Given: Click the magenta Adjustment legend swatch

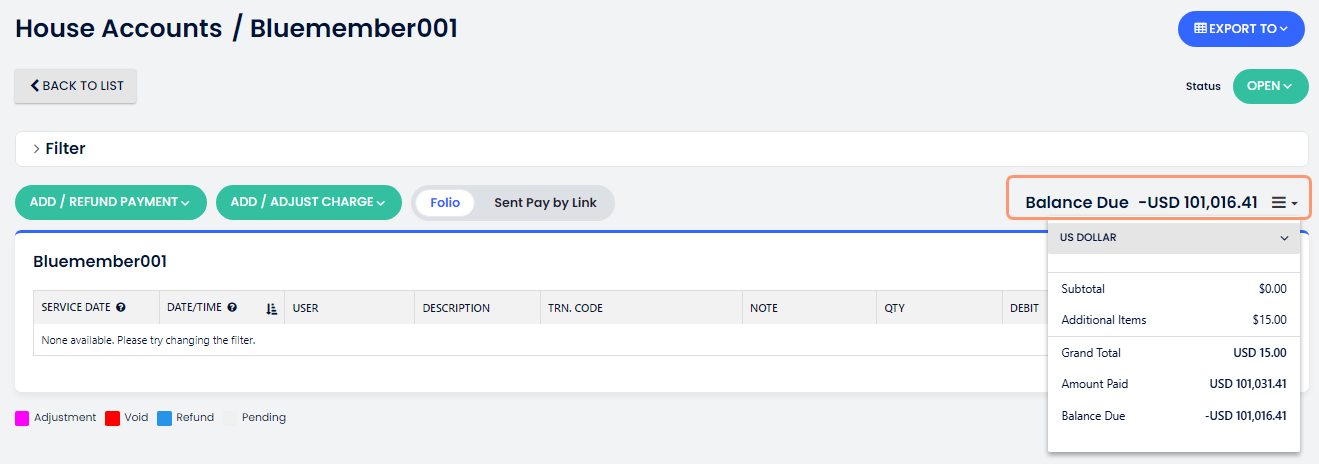Looking at the screenshot, I should [22, 418].
